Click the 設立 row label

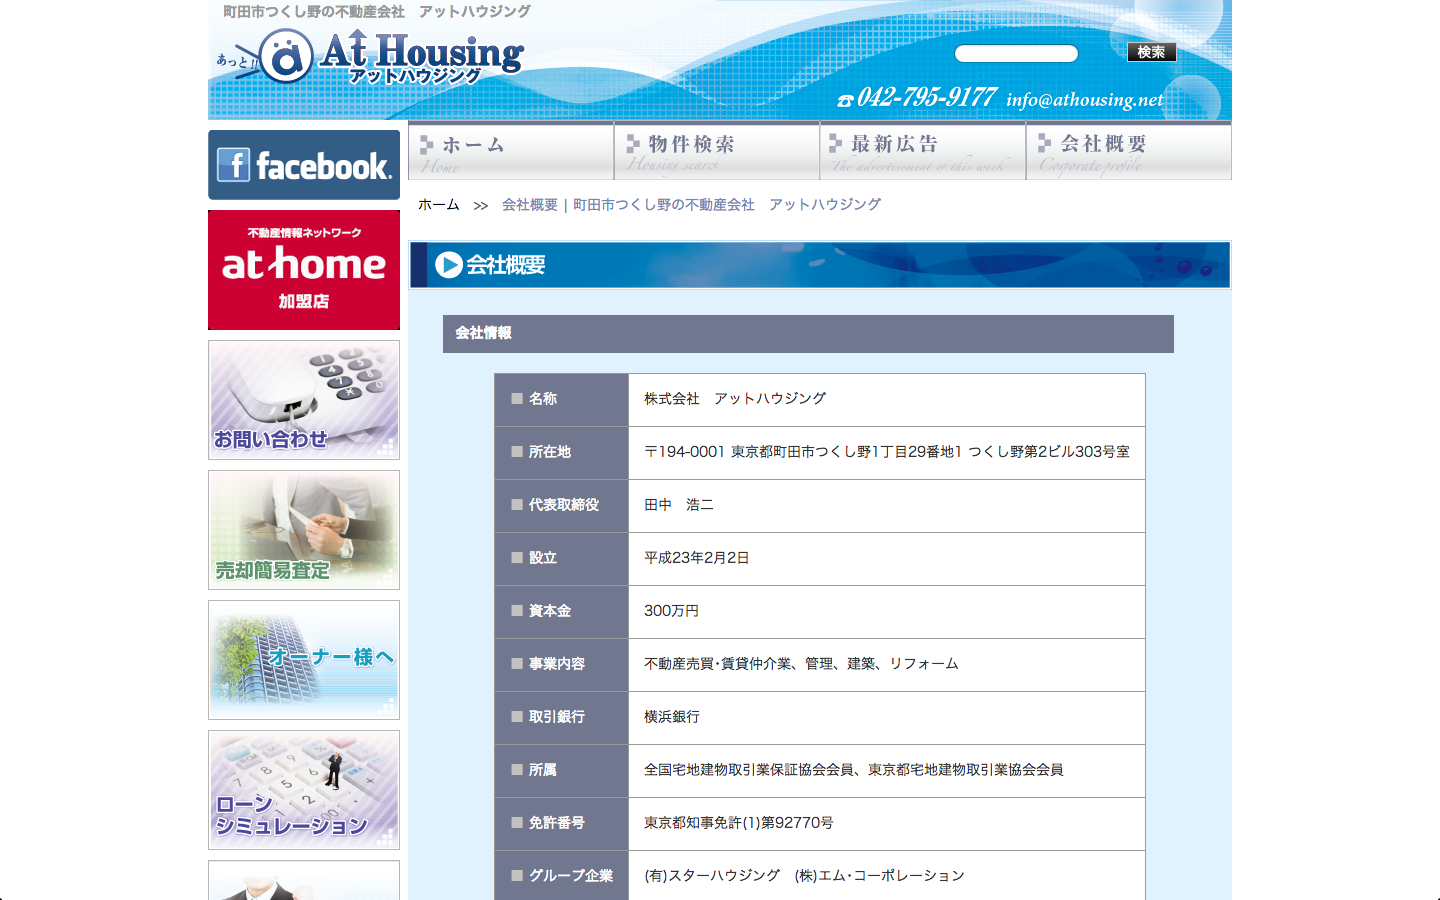click(543, 558)
